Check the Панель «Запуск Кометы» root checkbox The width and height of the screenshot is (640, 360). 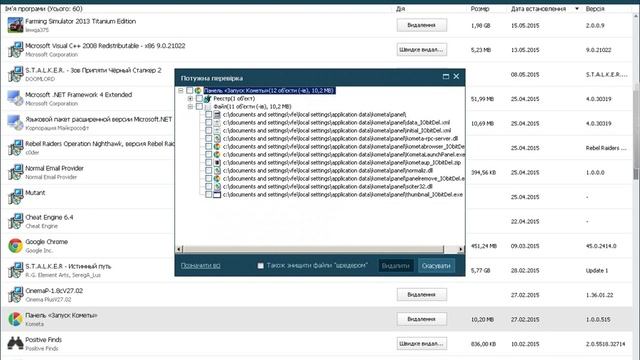pyautogui.click(x=189, y=90)
